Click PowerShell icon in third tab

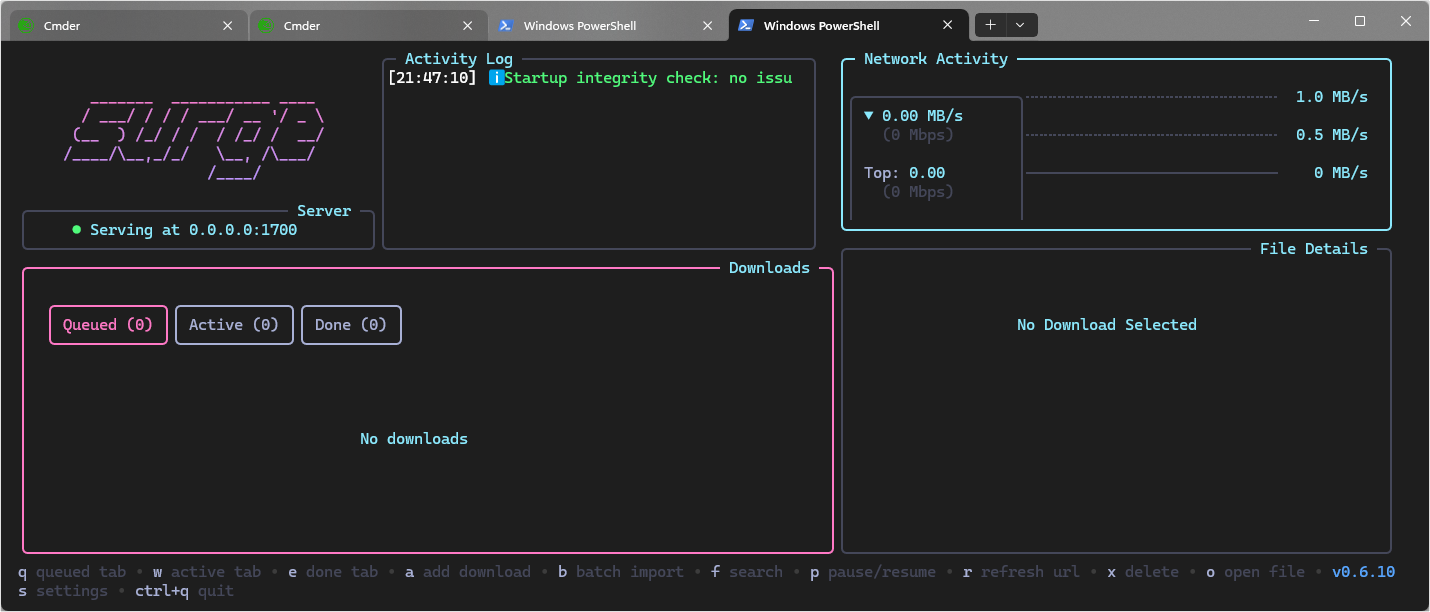point(506,25)
